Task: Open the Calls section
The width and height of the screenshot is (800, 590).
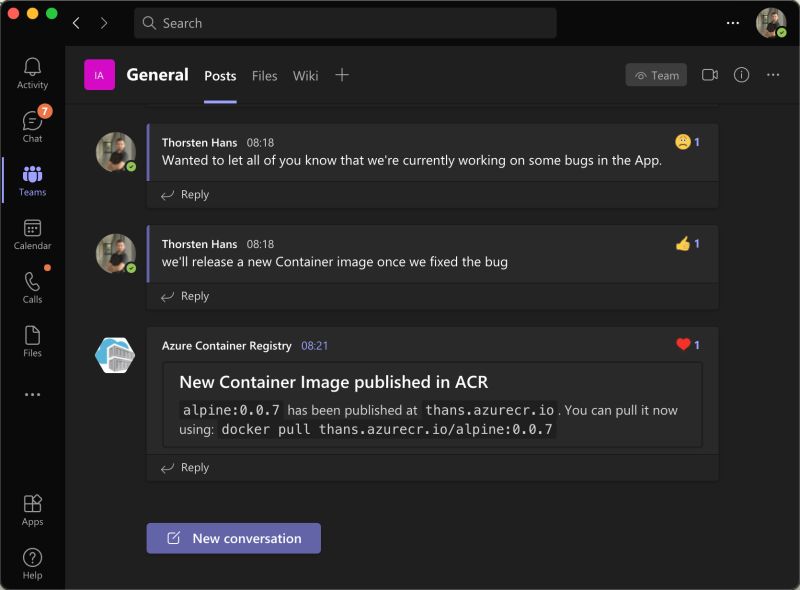Action: coord(32,290)
